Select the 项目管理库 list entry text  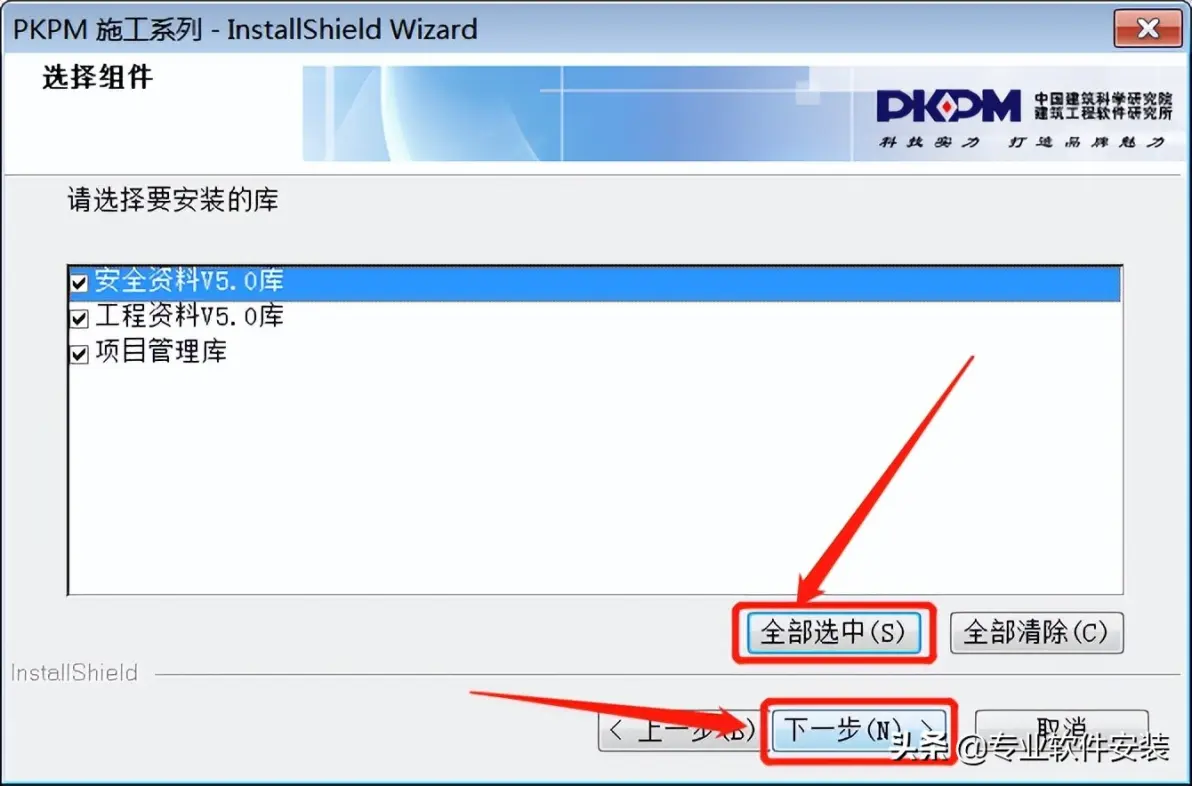(160, 351)
